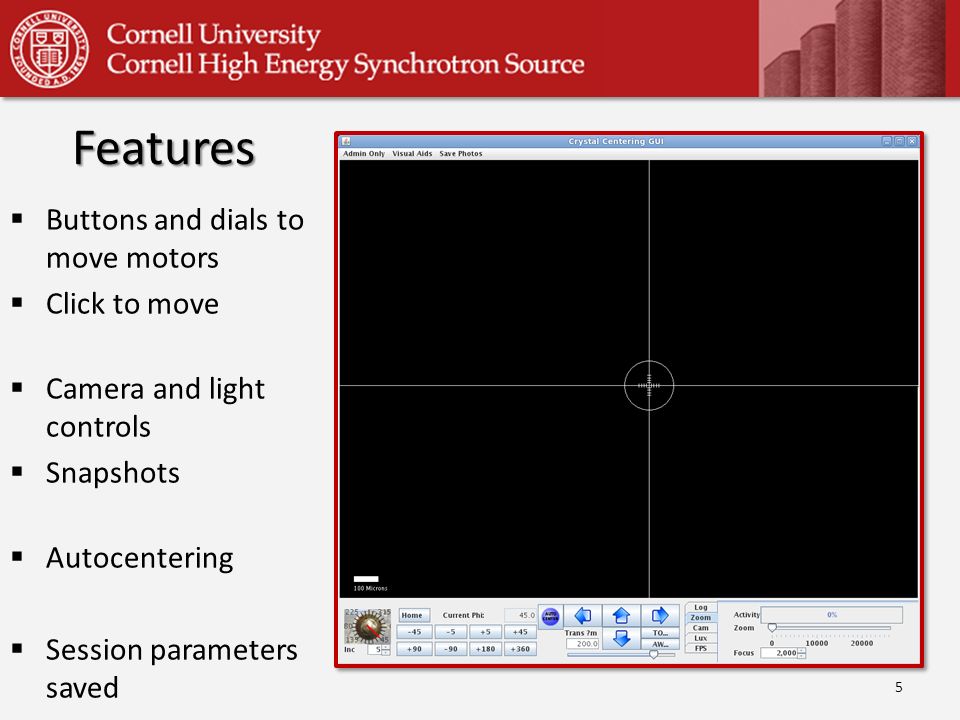The width and height of the screenshot is (960, 720).
Task: Decrease the Inc value with down stepper
Action: (386, 652)
